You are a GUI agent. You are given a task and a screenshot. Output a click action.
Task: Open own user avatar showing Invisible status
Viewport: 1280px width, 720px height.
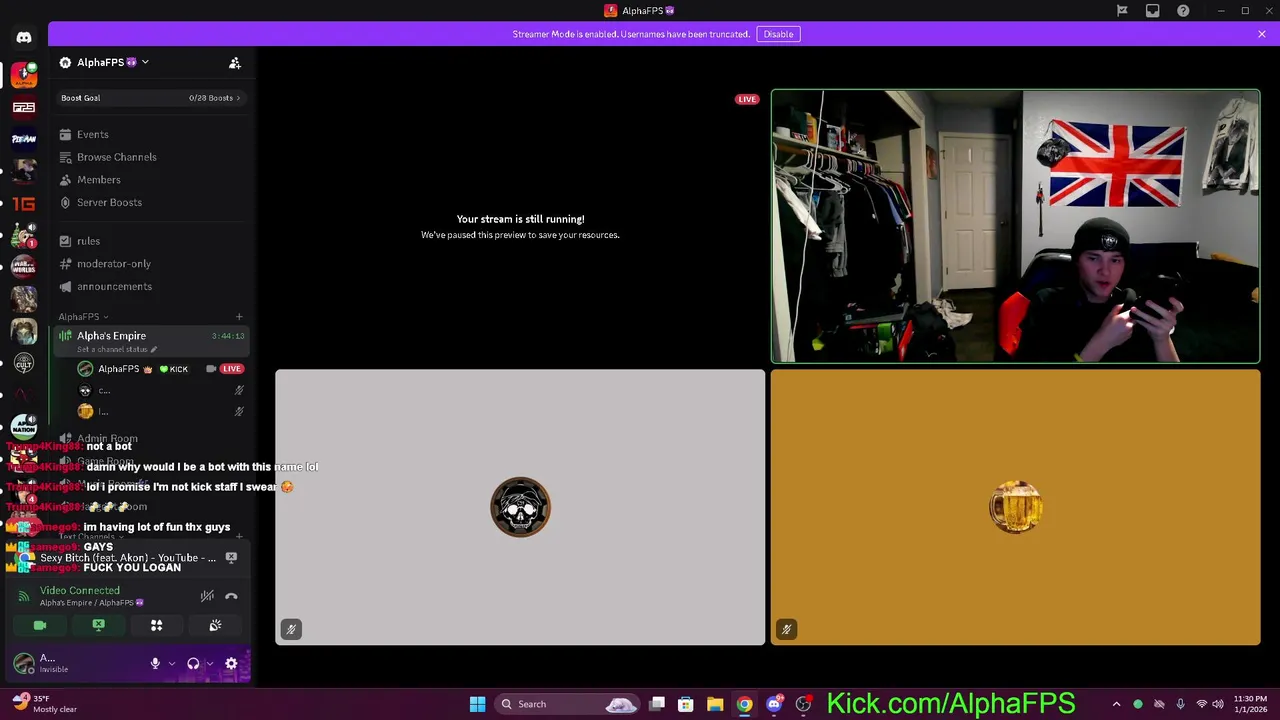point(24,663)
